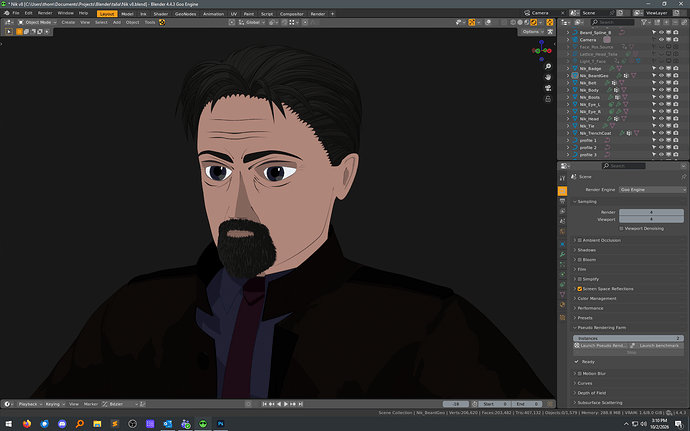Viewport: 690px width, 431px height.
Task: Open the Particles properties tab
Action: click(562, 265)
